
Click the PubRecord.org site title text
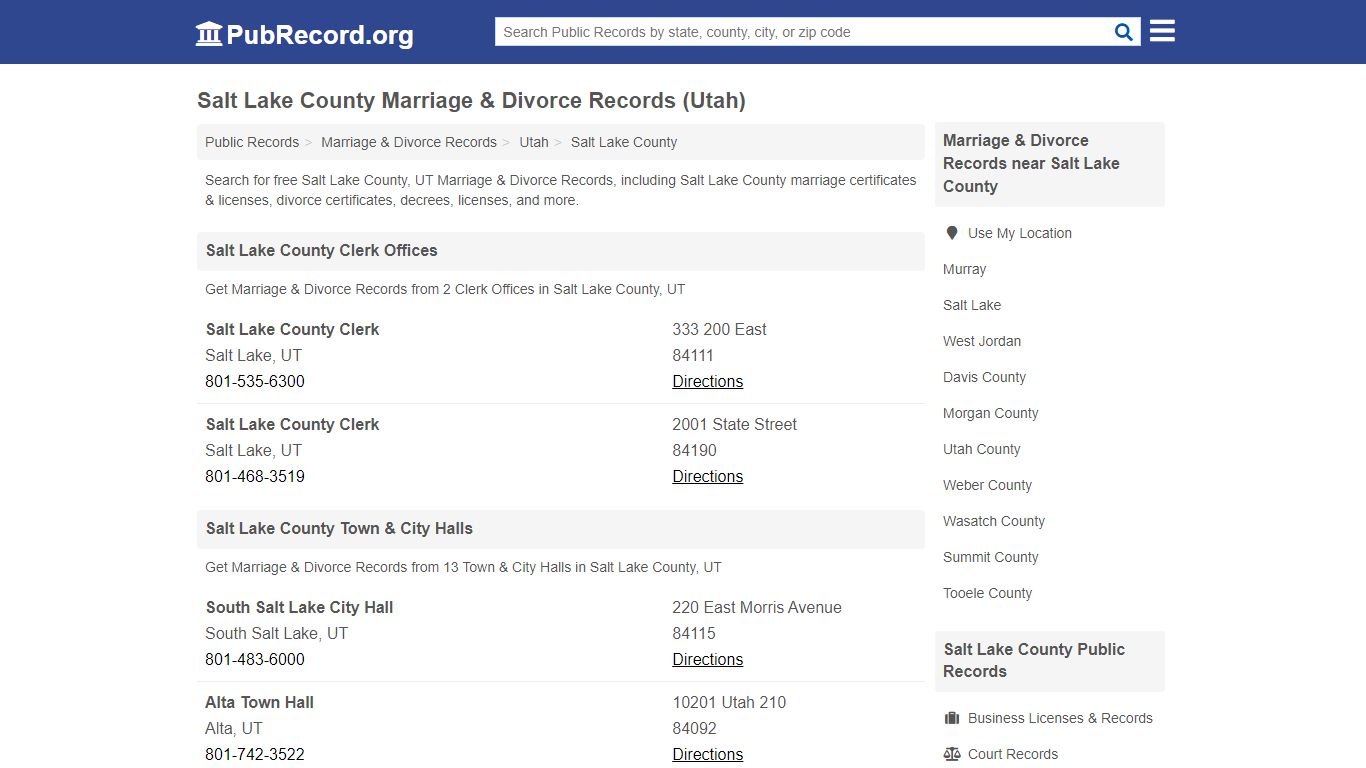(320, 35)
